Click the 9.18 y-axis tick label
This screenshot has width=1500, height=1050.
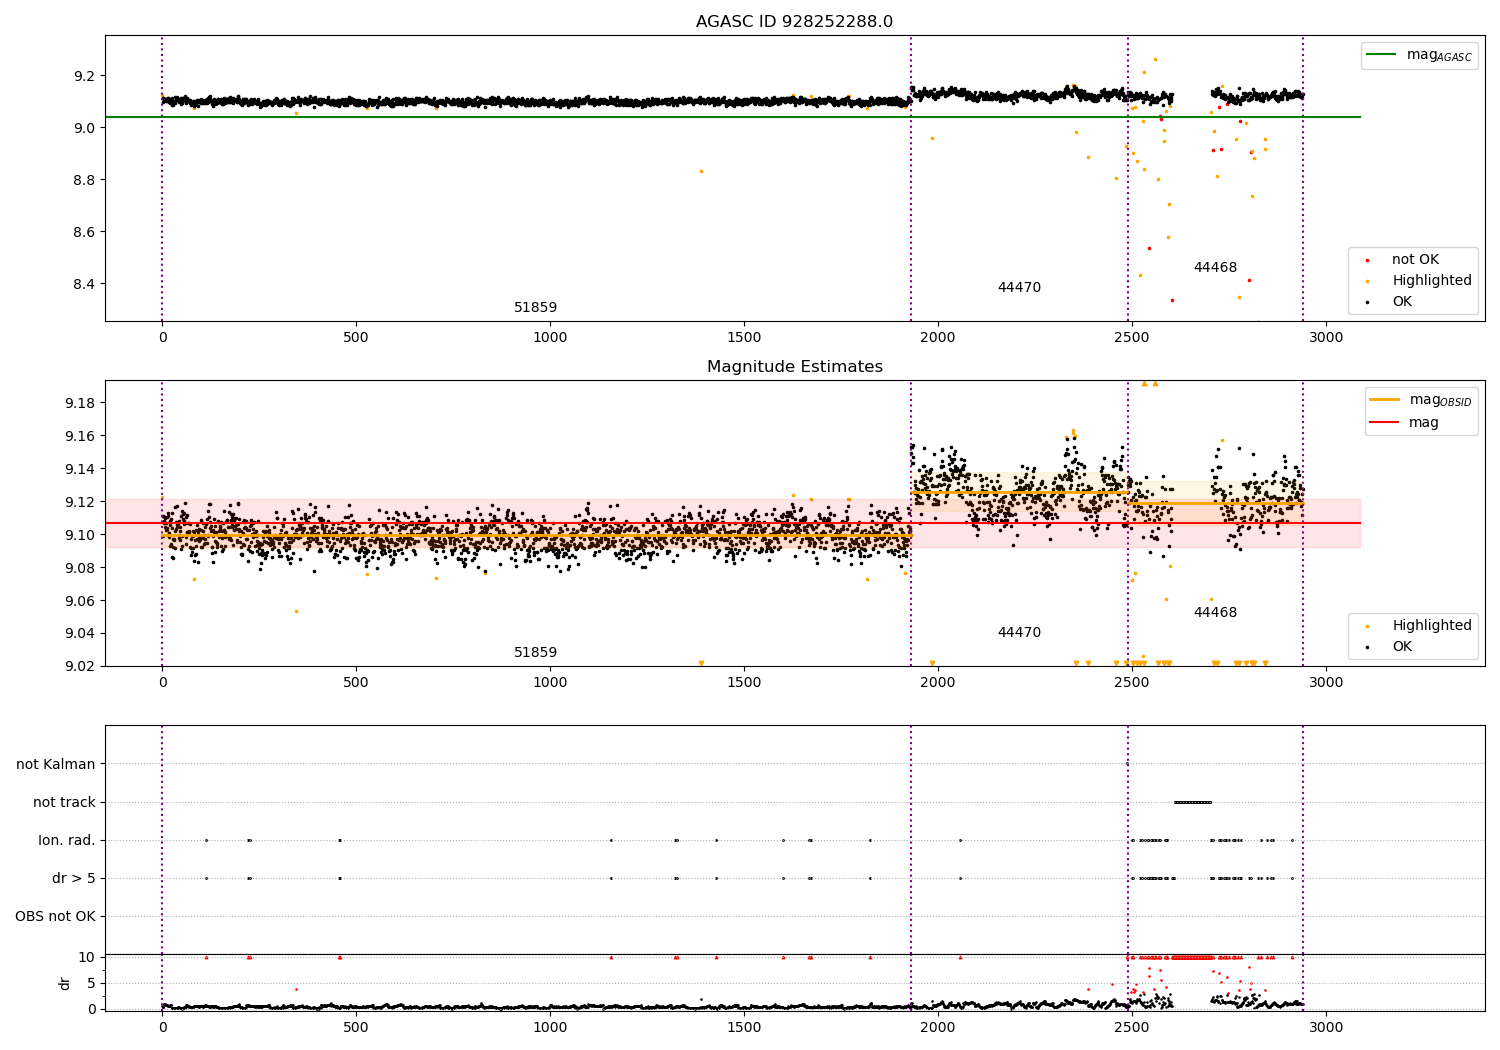(x=80, y=403)
